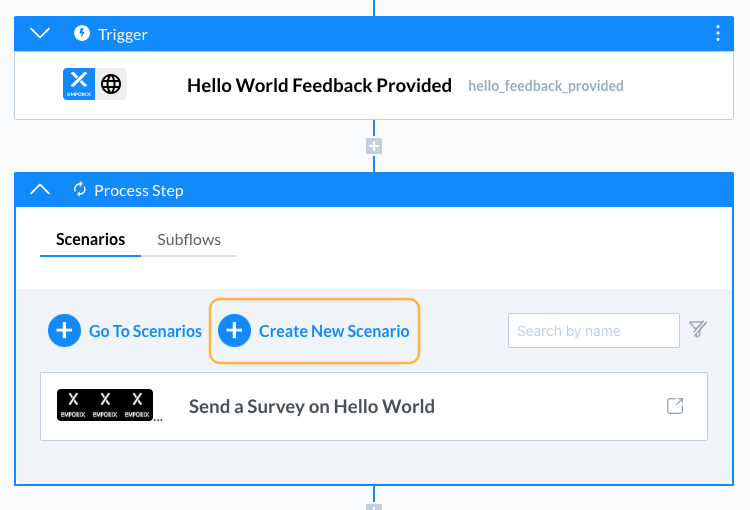Screen dimensions: 750x510
Task: Collapse the Trigger section chevron
Action: (40, 33)
